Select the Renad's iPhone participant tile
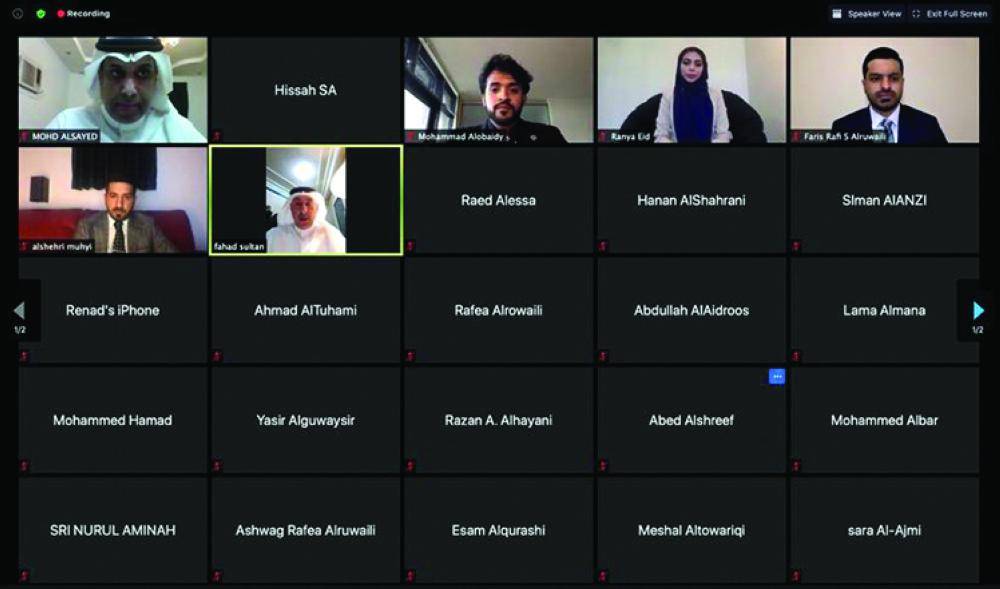The height and width of the screenshot is (589, 1000). point(113,310)
